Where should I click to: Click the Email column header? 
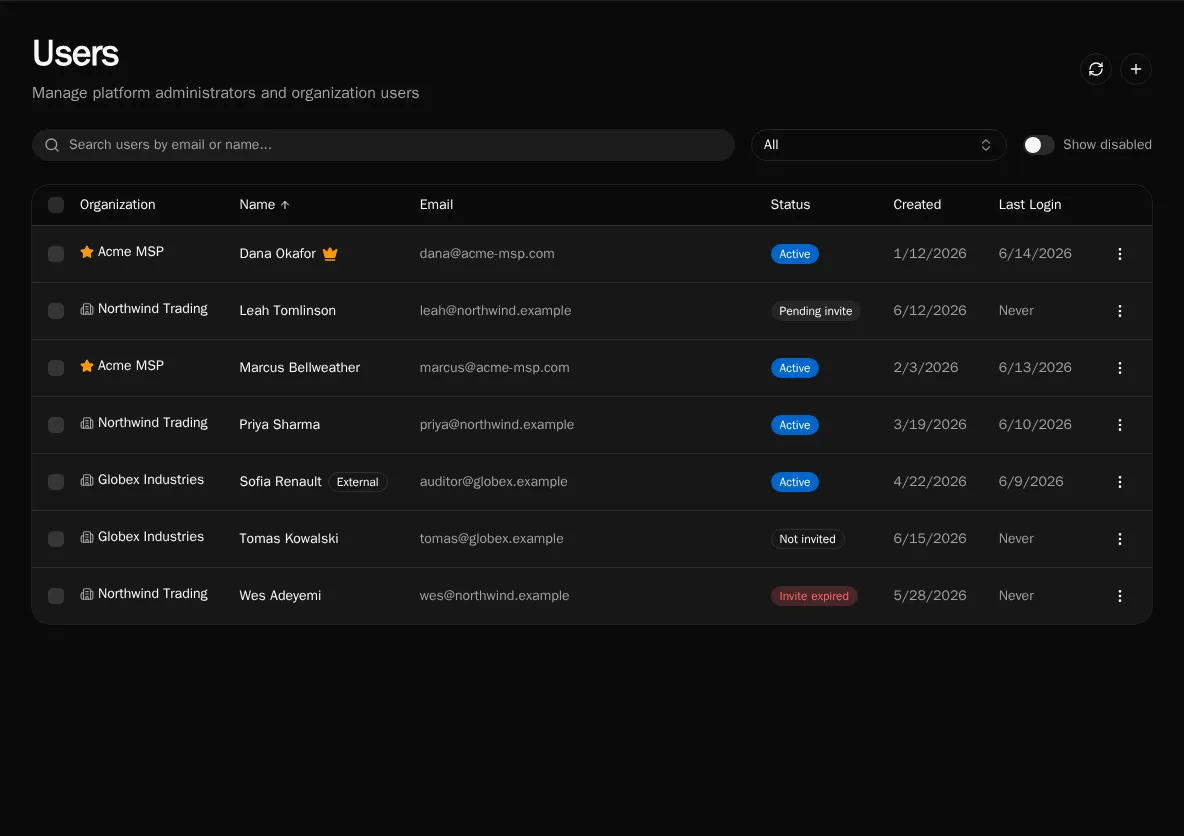pyautogui.click(x=436, y=205)
